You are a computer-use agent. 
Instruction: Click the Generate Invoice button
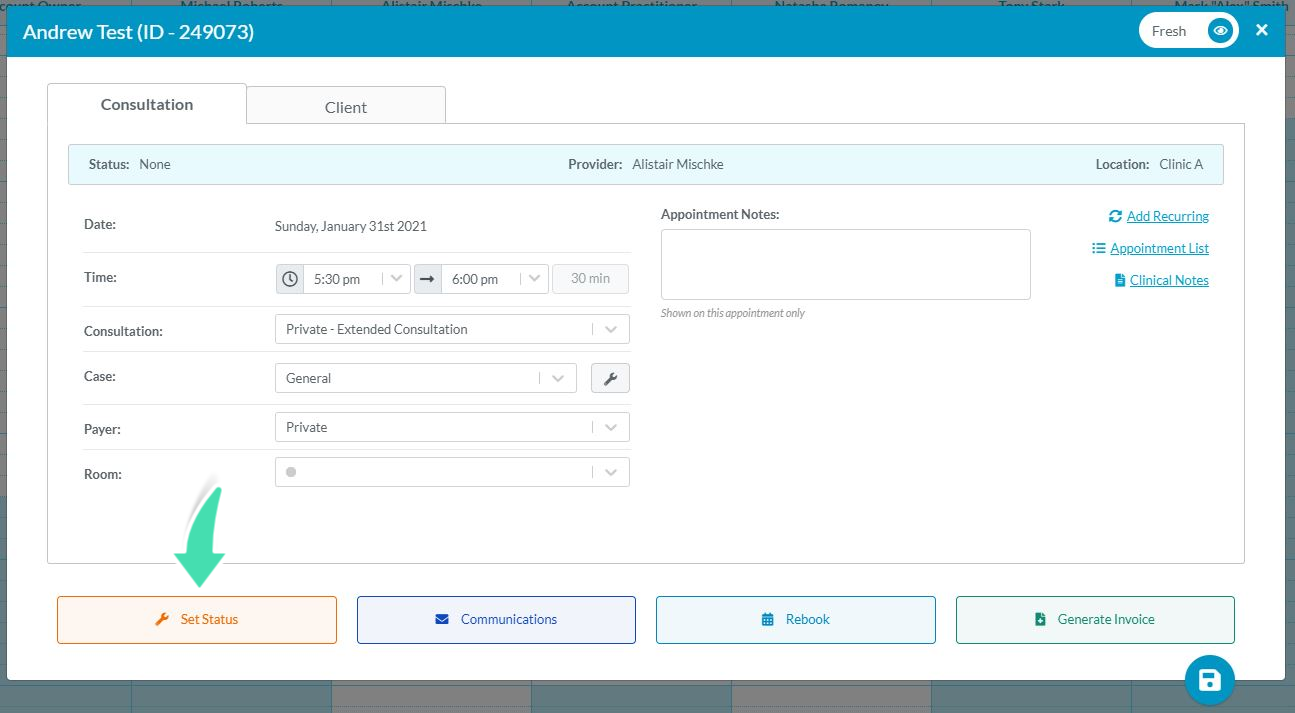pos(1095,620)
